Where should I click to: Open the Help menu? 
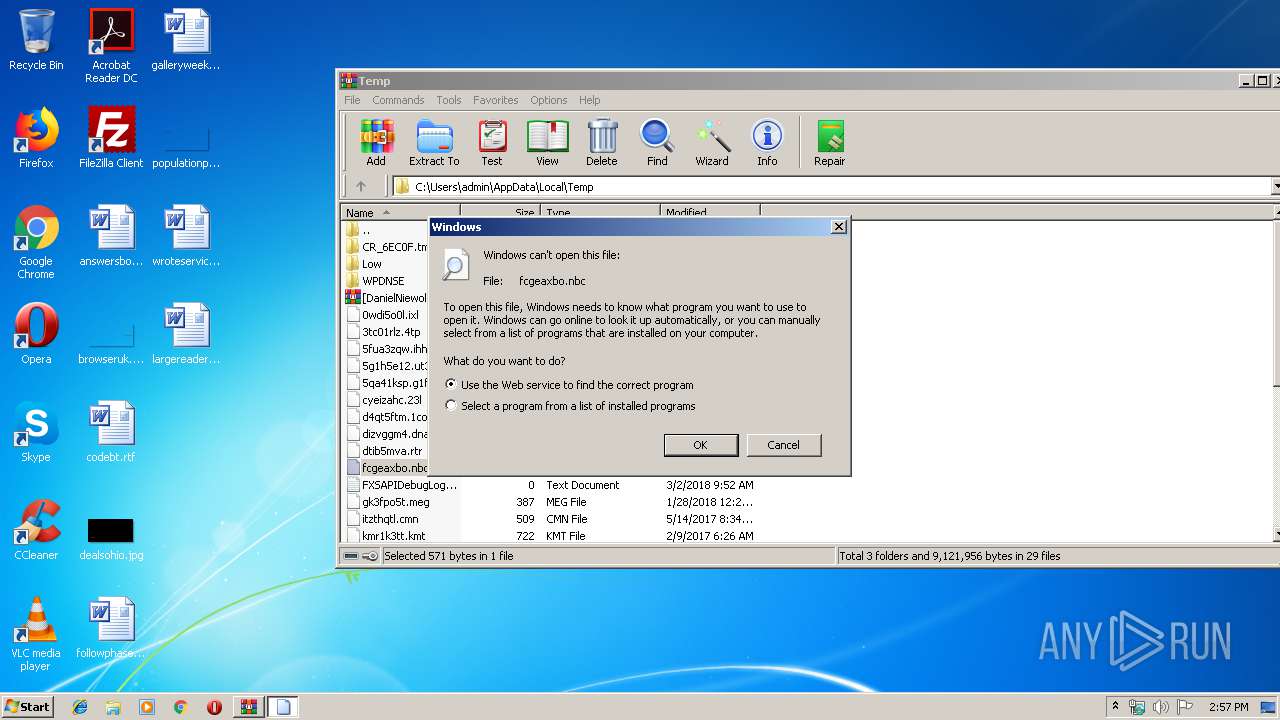point(590,100)
